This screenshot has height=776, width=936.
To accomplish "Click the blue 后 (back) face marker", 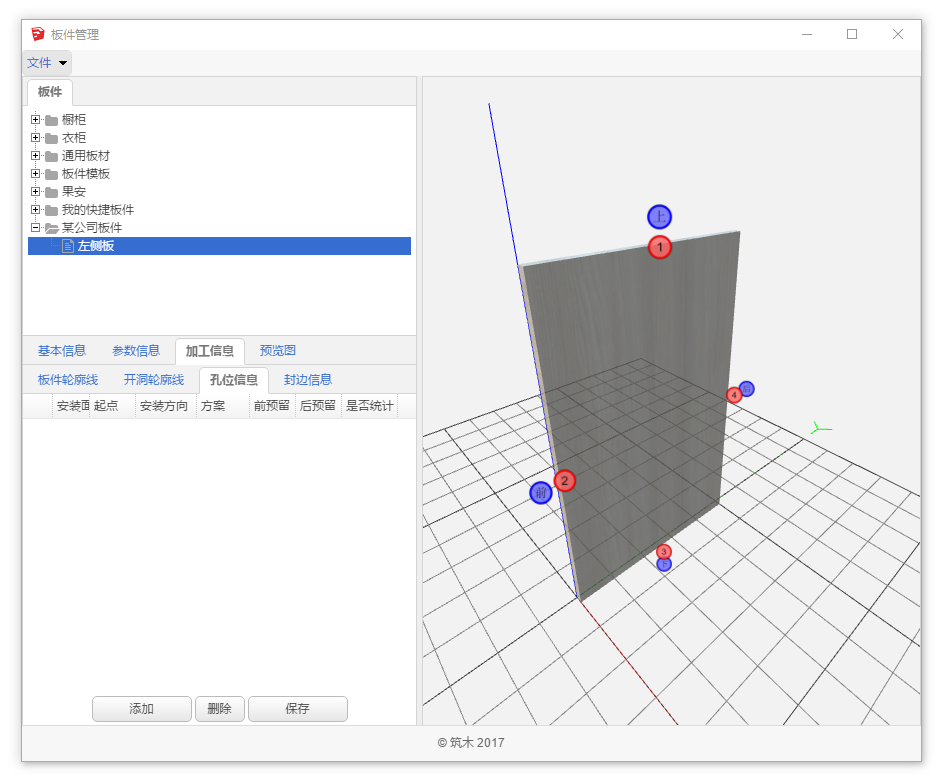I will (x=747, y=388).
